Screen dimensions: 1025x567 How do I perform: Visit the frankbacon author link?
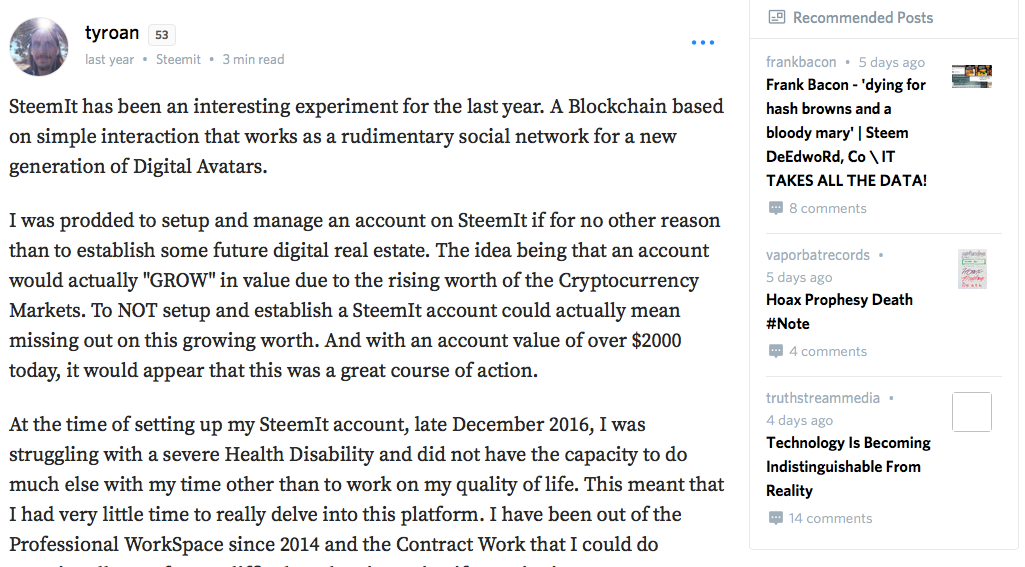tap(801, 62)
